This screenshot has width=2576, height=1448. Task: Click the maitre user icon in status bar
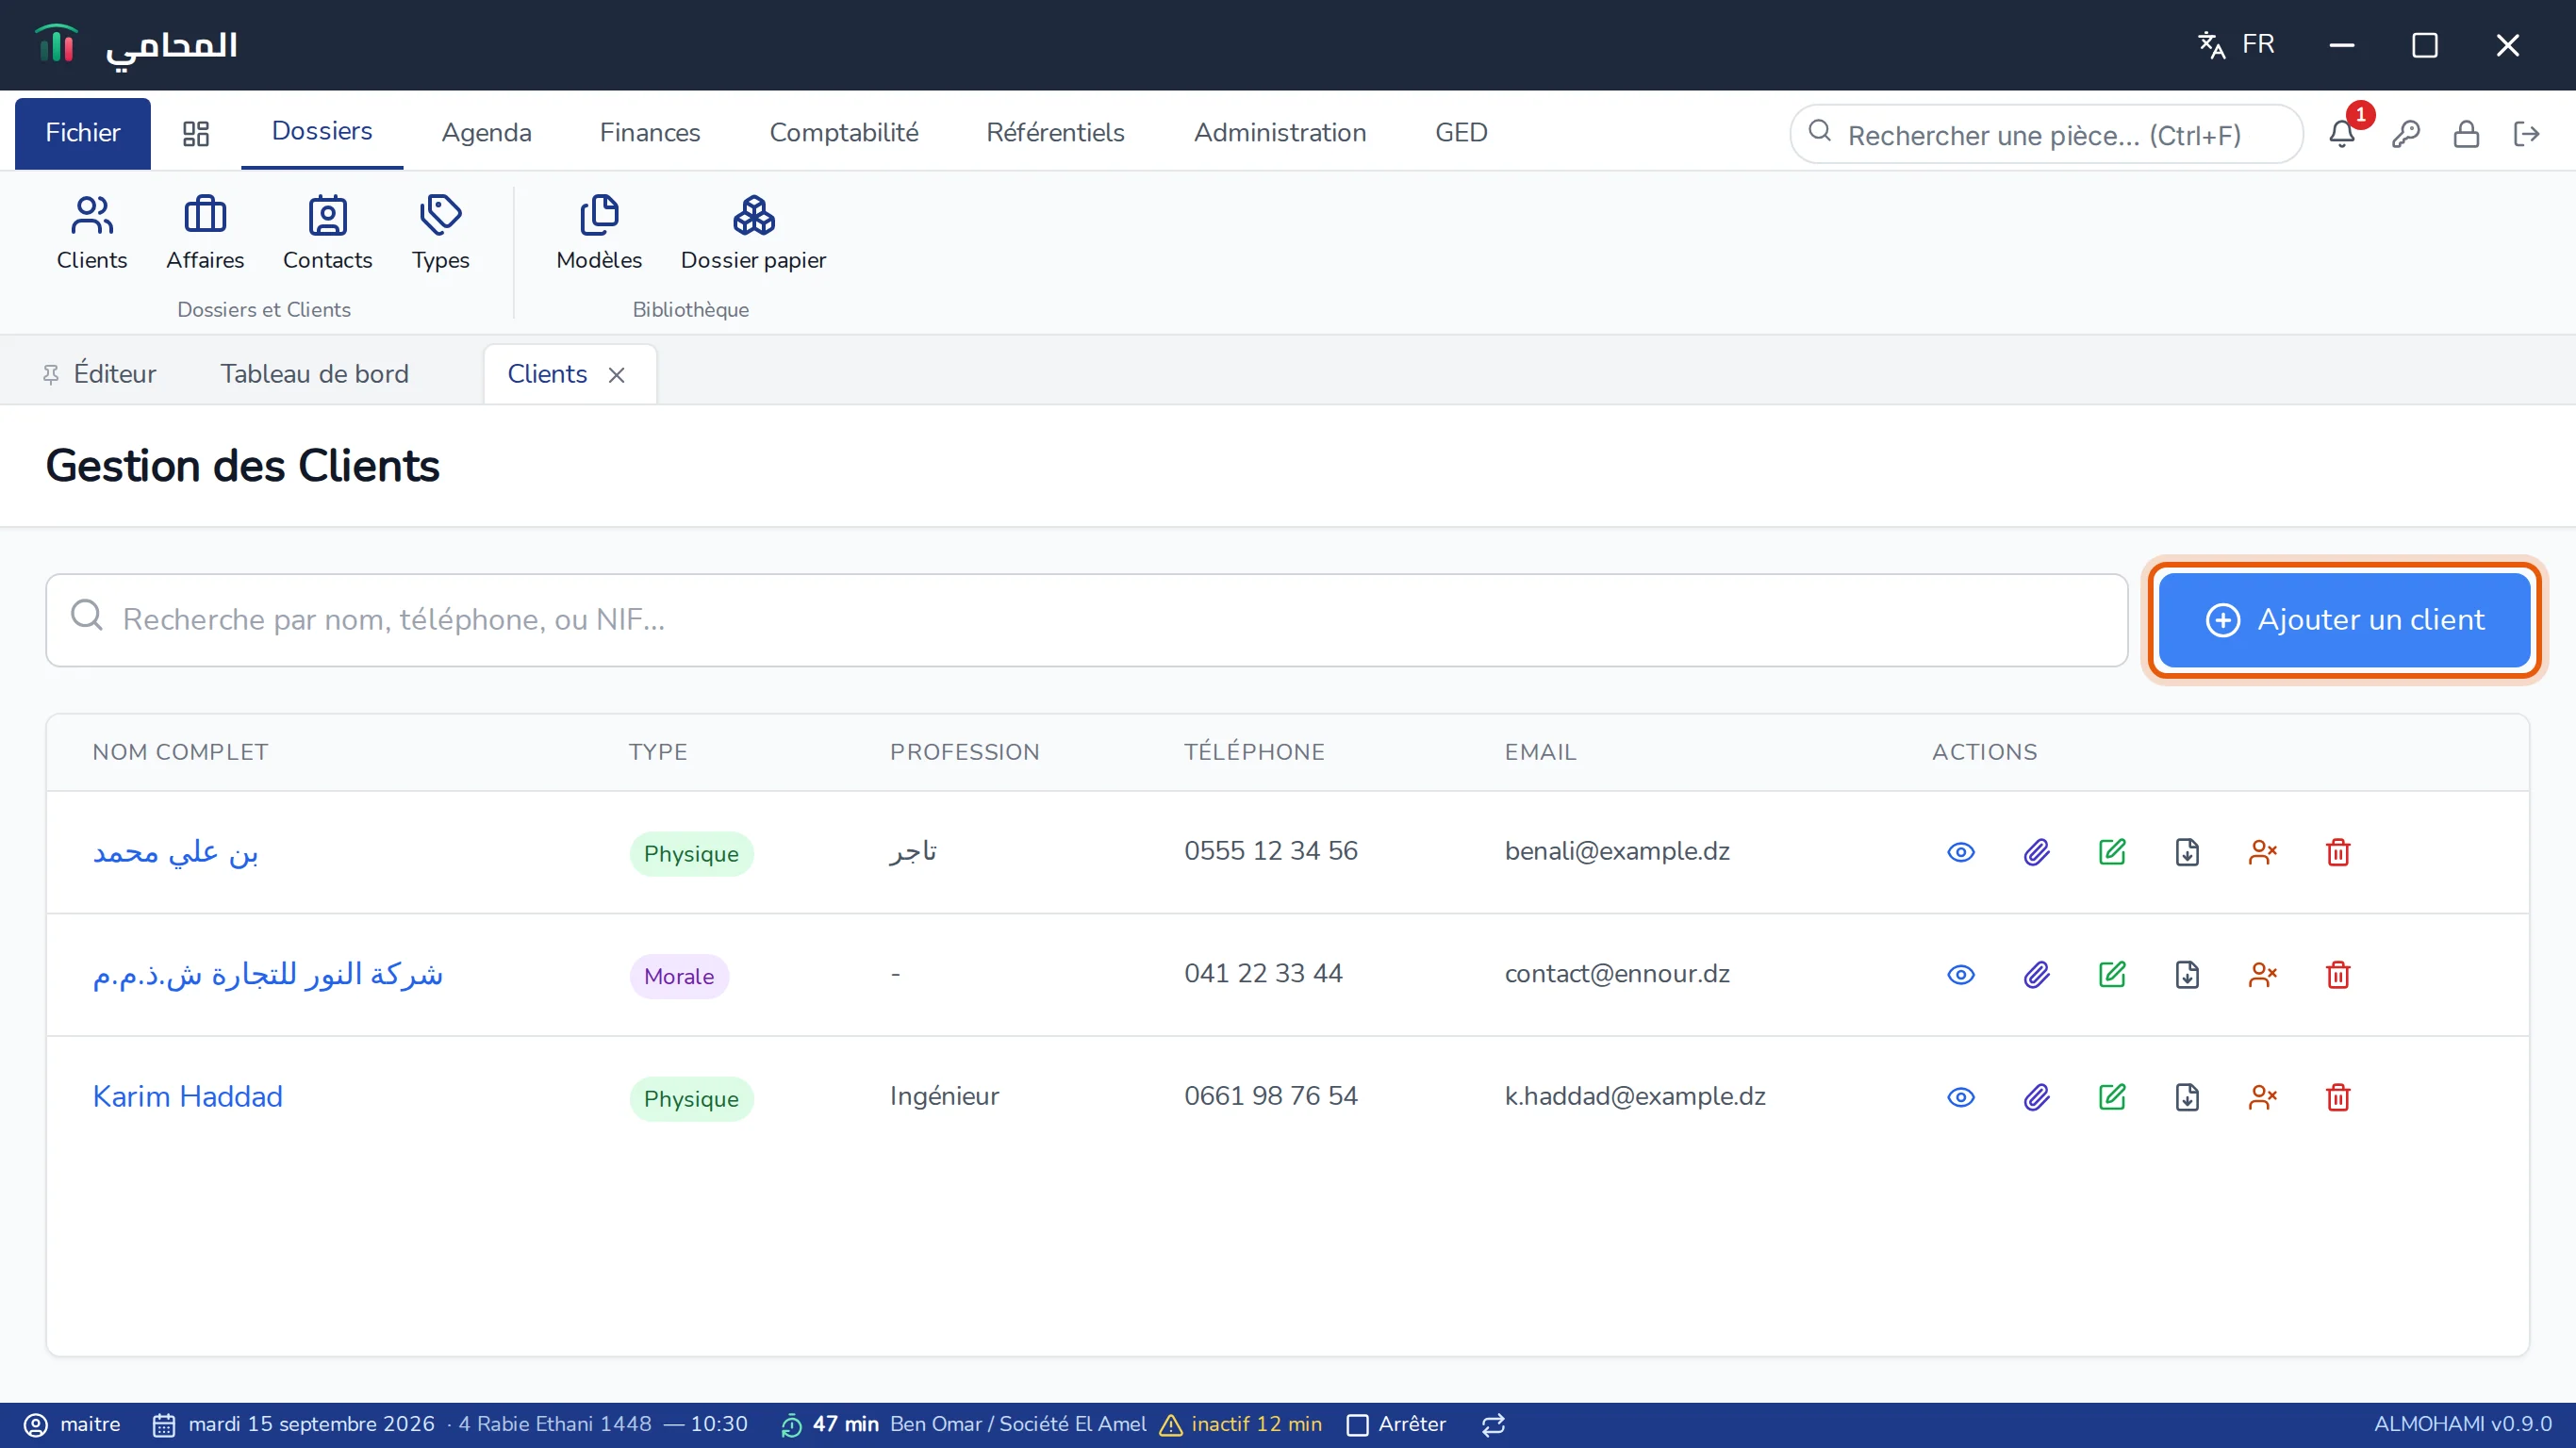coord(35,1425)
